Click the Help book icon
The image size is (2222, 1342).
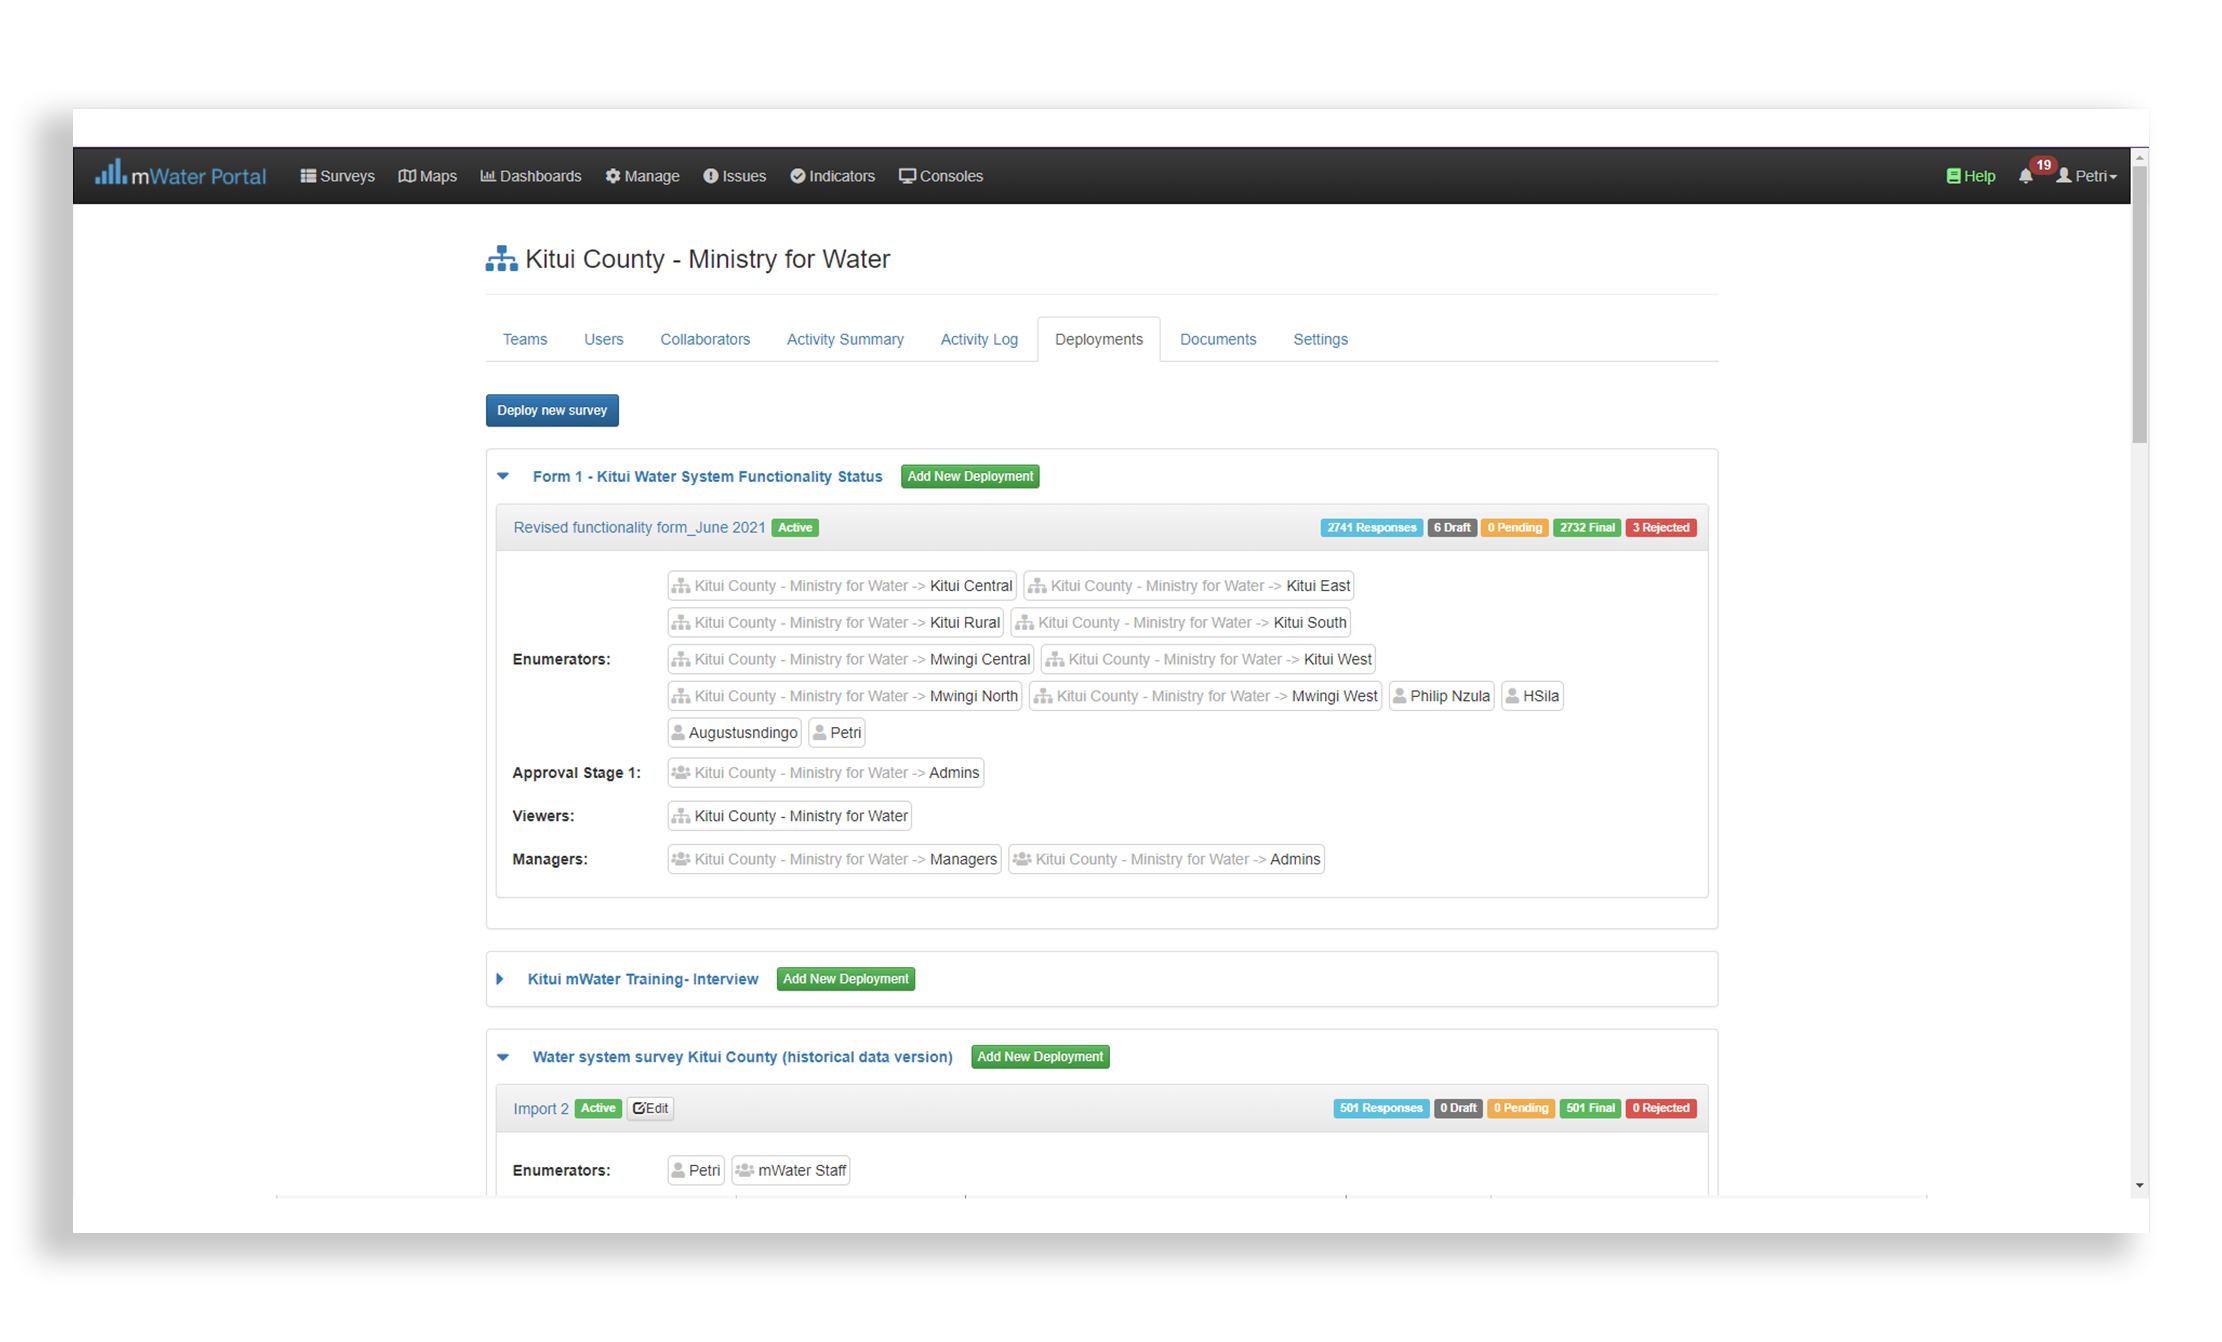(x=1953, y=176)
